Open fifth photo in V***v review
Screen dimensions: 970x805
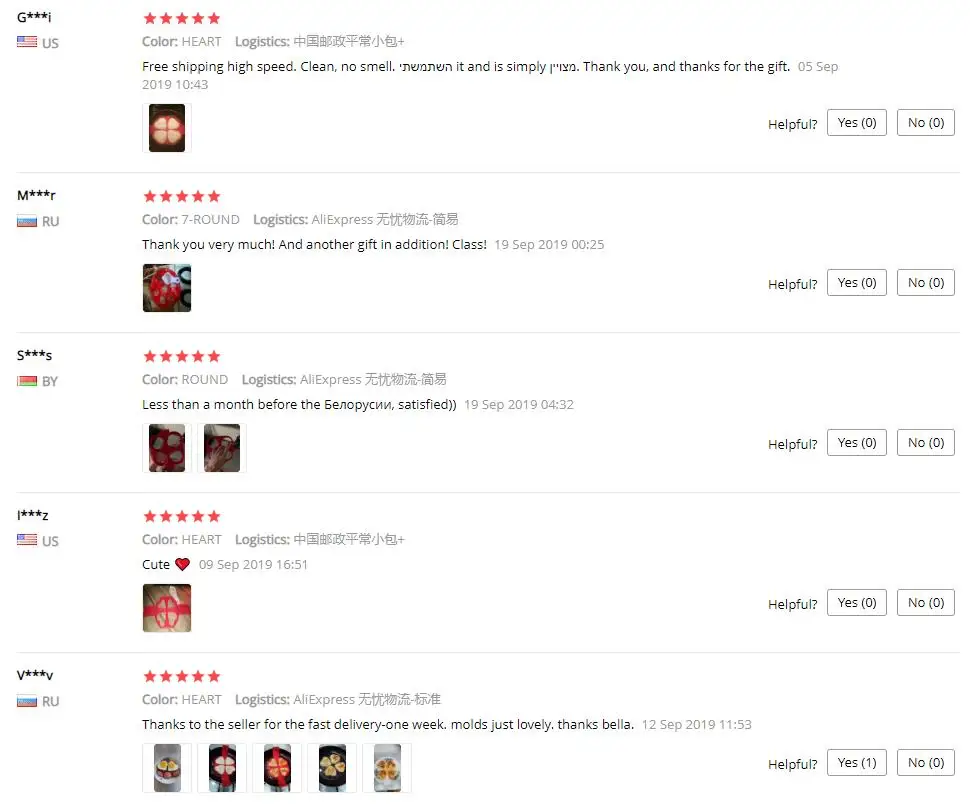[x=387, y=768]
